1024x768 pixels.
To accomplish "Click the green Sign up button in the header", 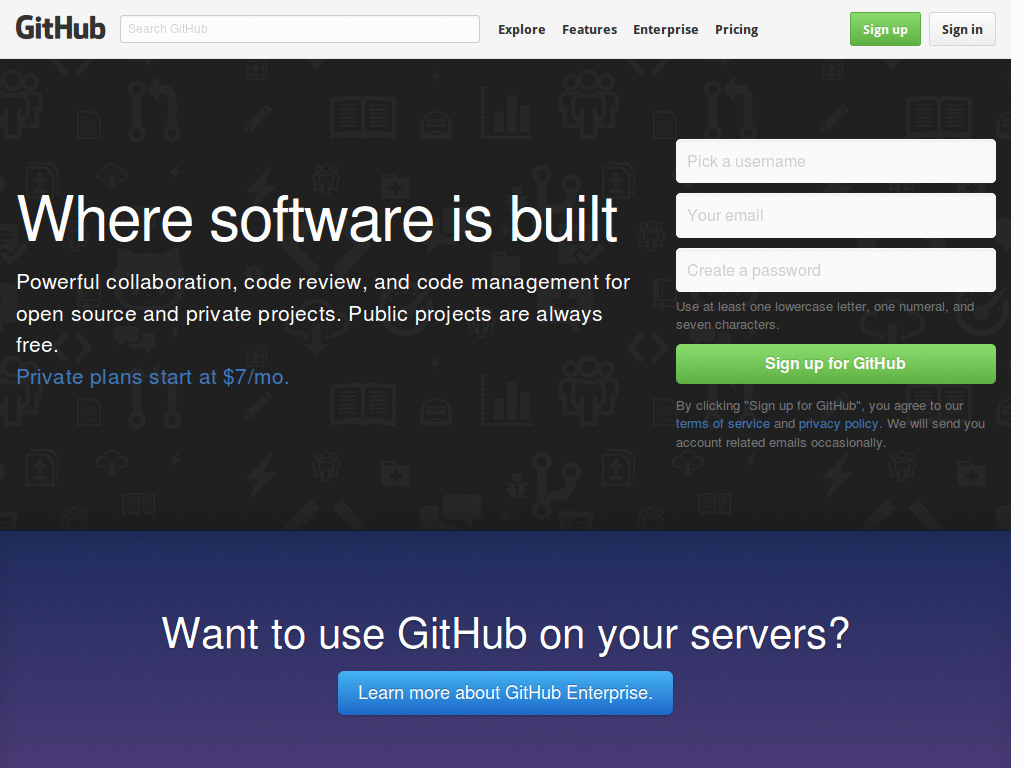I will [x=884, y=29].
